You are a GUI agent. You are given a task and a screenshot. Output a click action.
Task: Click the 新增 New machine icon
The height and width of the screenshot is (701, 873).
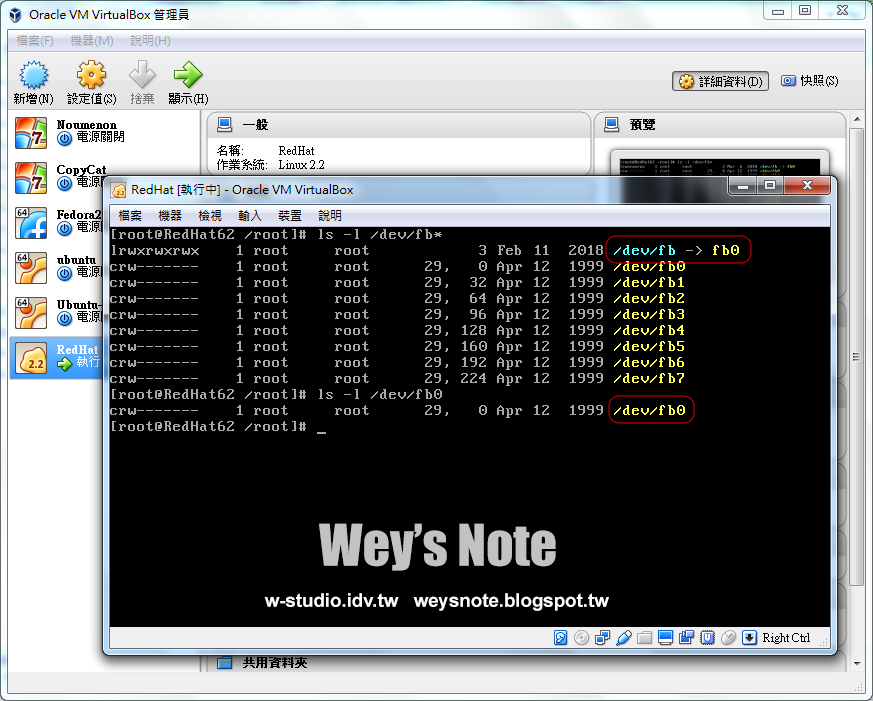tap(34, 80)
